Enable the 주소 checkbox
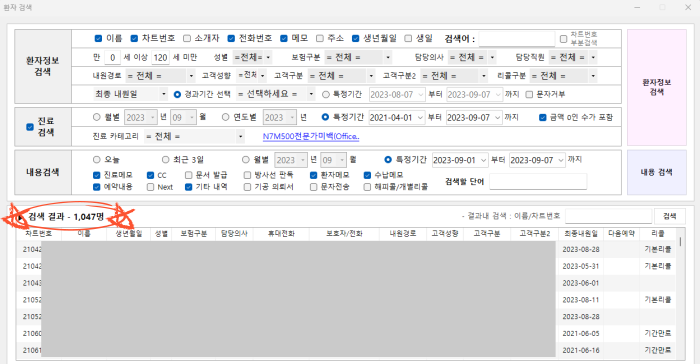The image size is (700, 364). (320, 38)
